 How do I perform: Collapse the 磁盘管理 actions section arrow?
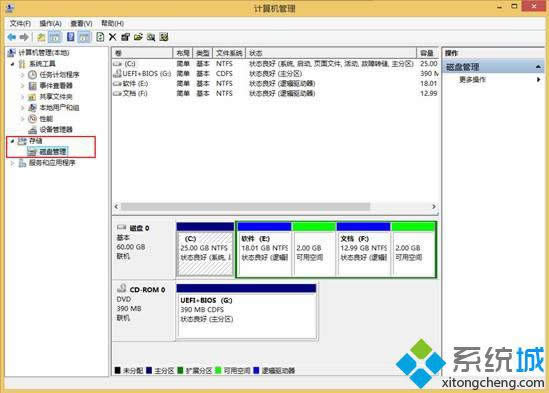(538, 67)
